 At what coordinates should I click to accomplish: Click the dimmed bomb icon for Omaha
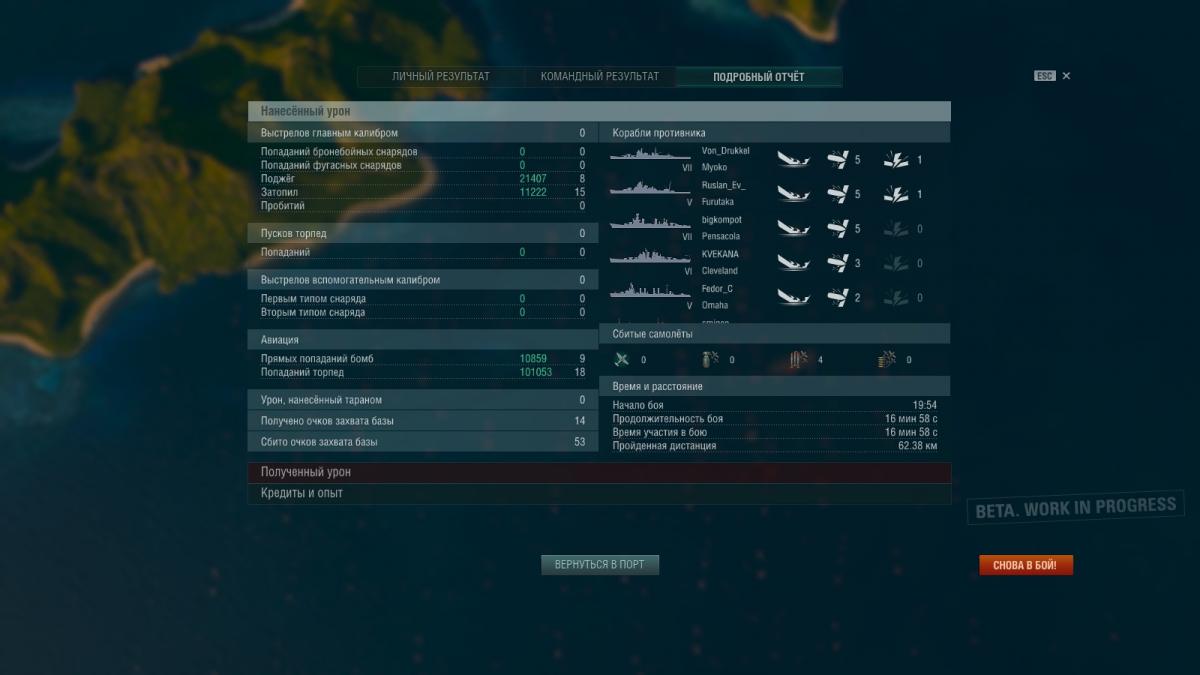(896, 298)
